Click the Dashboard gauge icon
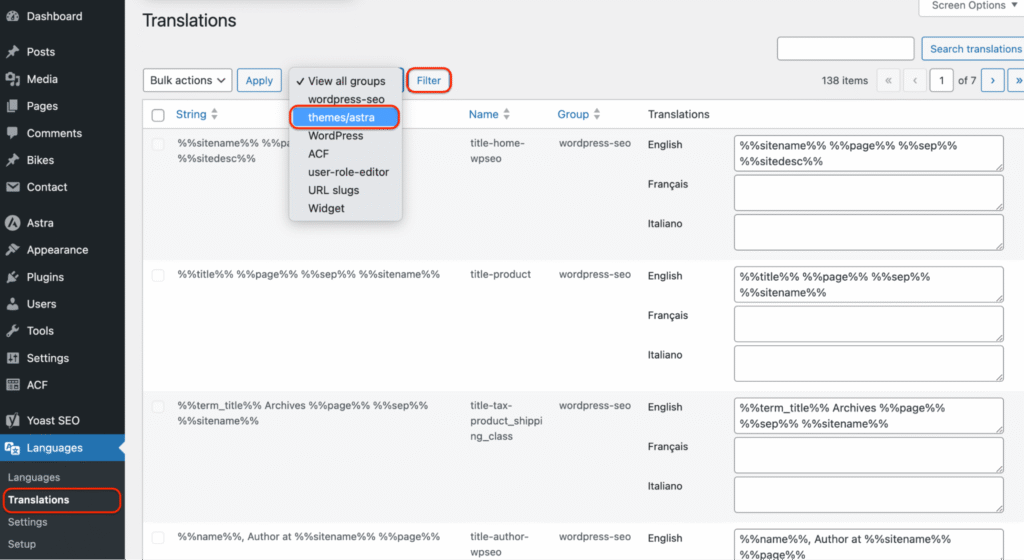 click(12, 16)
